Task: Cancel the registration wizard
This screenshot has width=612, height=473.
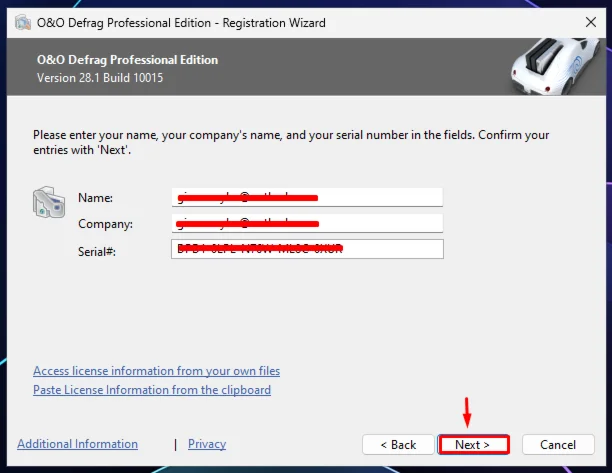Action: pyautogui.click(x=558, y=445)
